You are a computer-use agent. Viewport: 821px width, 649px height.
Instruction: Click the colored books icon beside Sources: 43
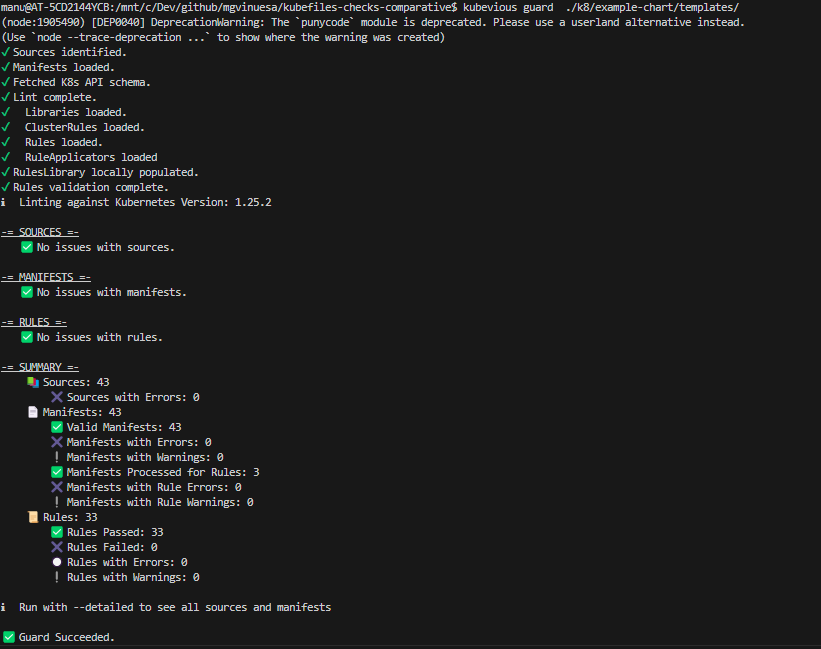33,383
